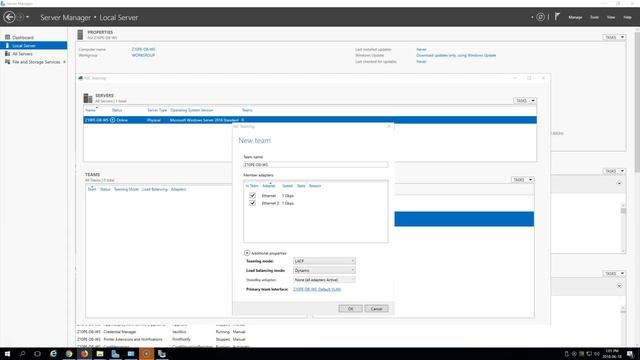The width and height of the screenshot is (640, 360).
Task: Click Cancel in the New team dialog
Action: click(x=376, y=309)
